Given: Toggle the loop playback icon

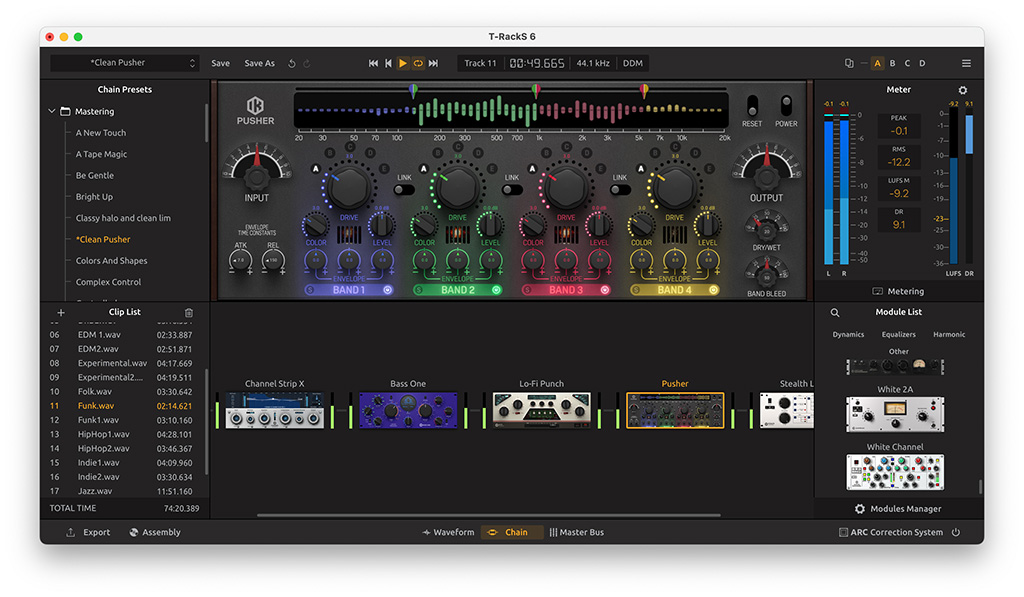Looking at the screenshot, I should point(418,63).
